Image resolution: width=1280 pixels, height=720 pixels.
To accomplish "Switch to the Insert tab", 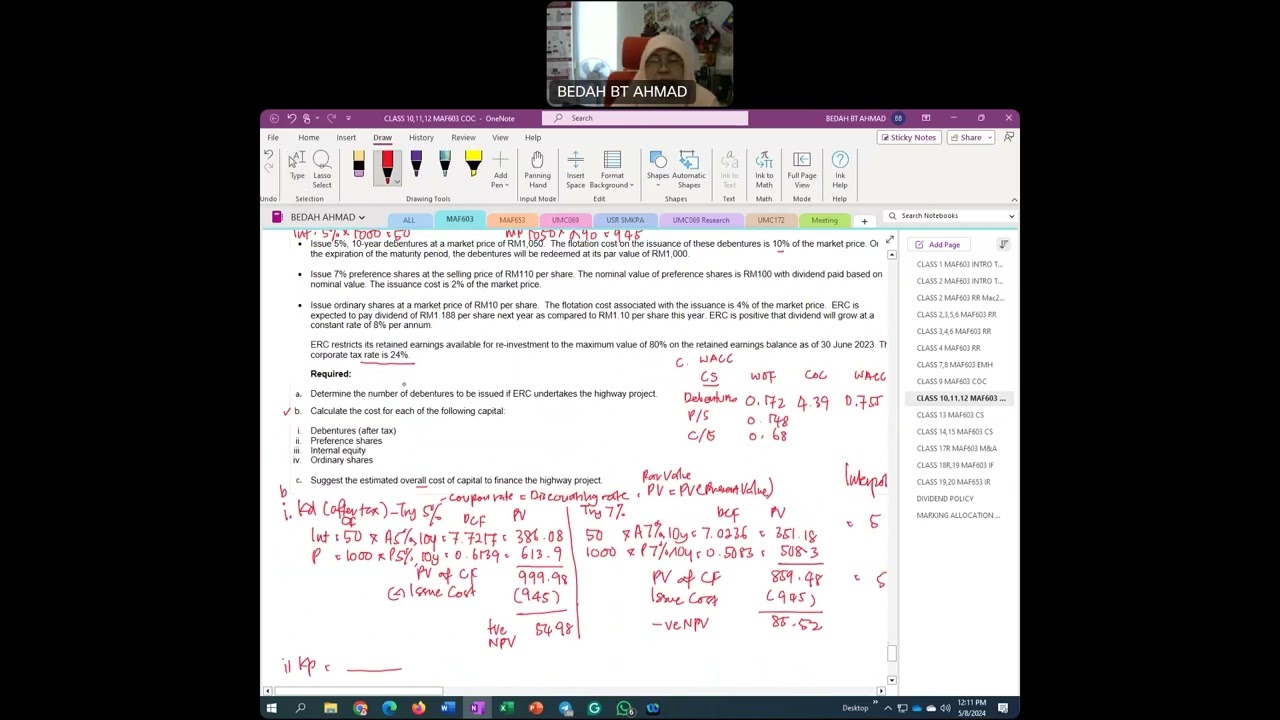I will (x=346, y=137).
